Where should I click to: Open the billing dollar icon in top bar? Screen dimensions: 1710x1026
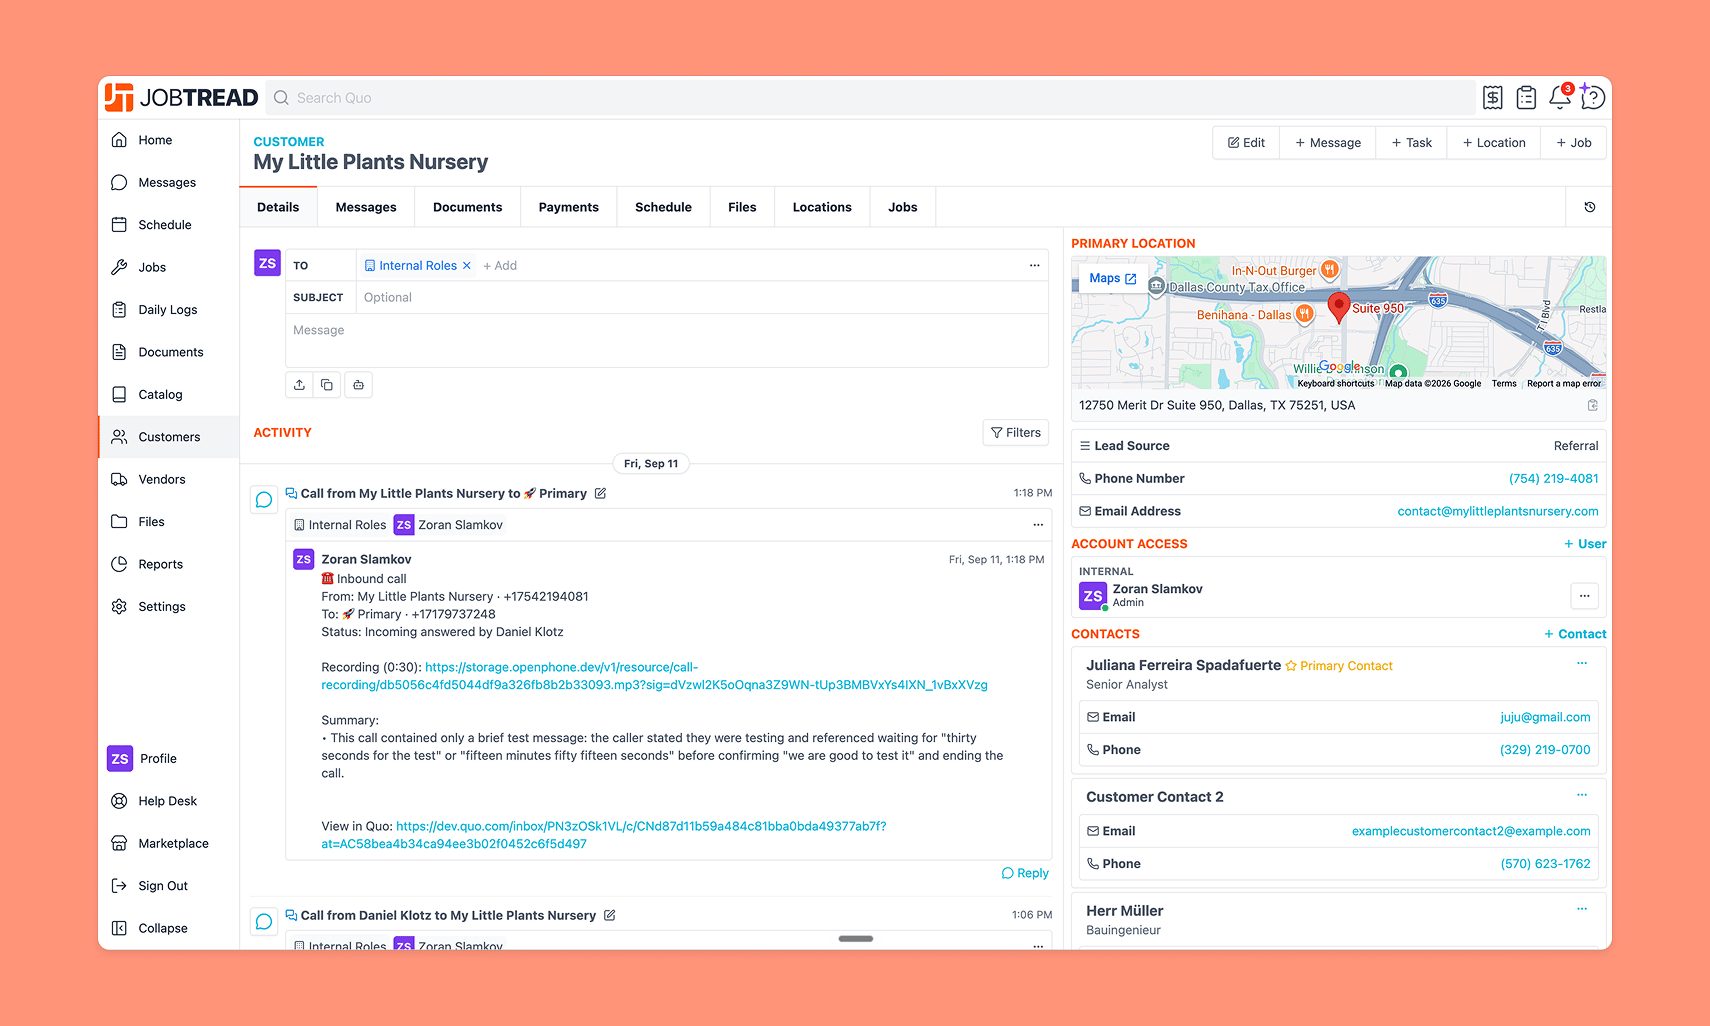[x=1492, y=97]
